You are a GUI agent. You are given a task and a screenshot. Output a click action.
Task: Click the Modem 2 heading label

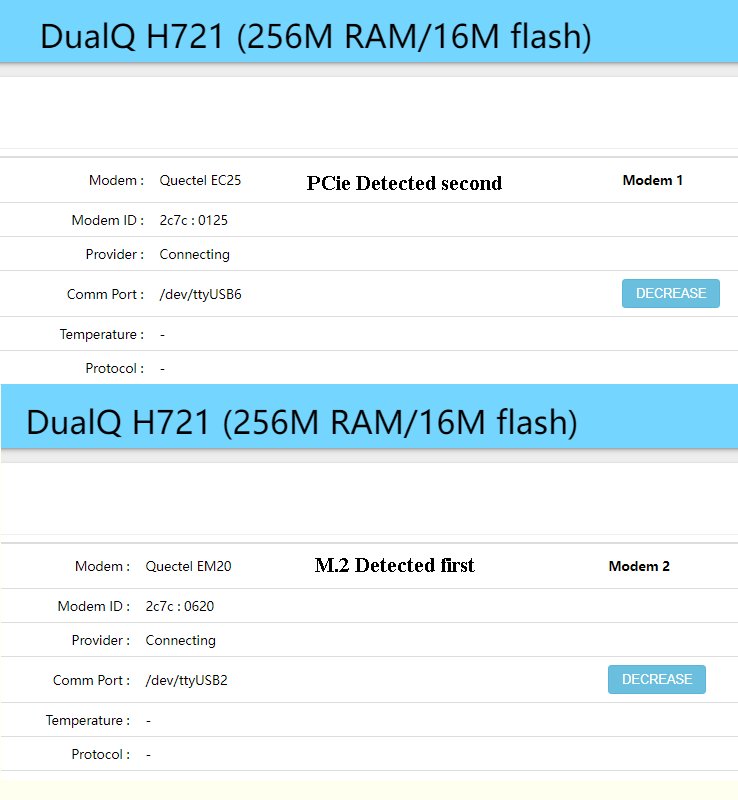click(639, 566)
